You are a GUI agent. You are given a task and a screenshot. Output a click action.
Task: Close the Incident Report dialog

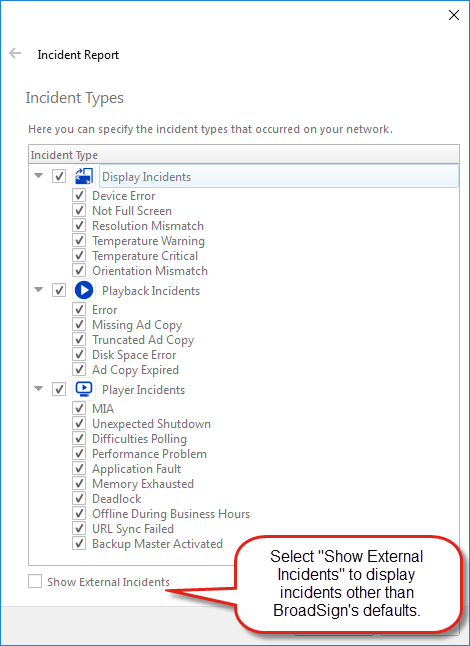tap(454, 15)
